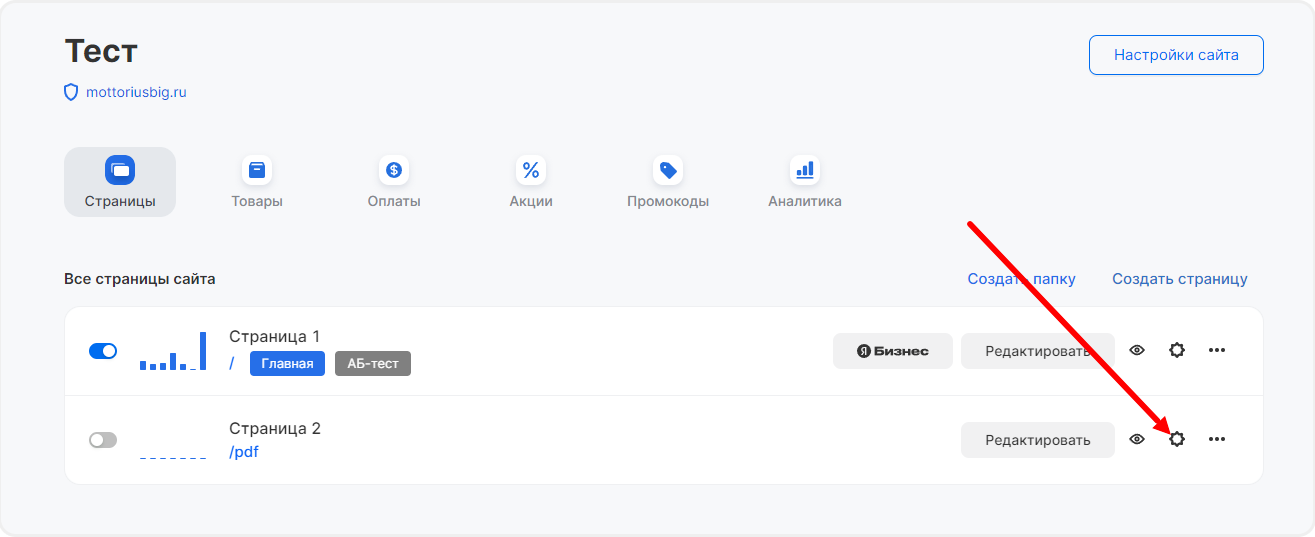Open the Промокоды tag icon
The height and width of the screenshot is (537, 1315).
click(x=668, y=170)
